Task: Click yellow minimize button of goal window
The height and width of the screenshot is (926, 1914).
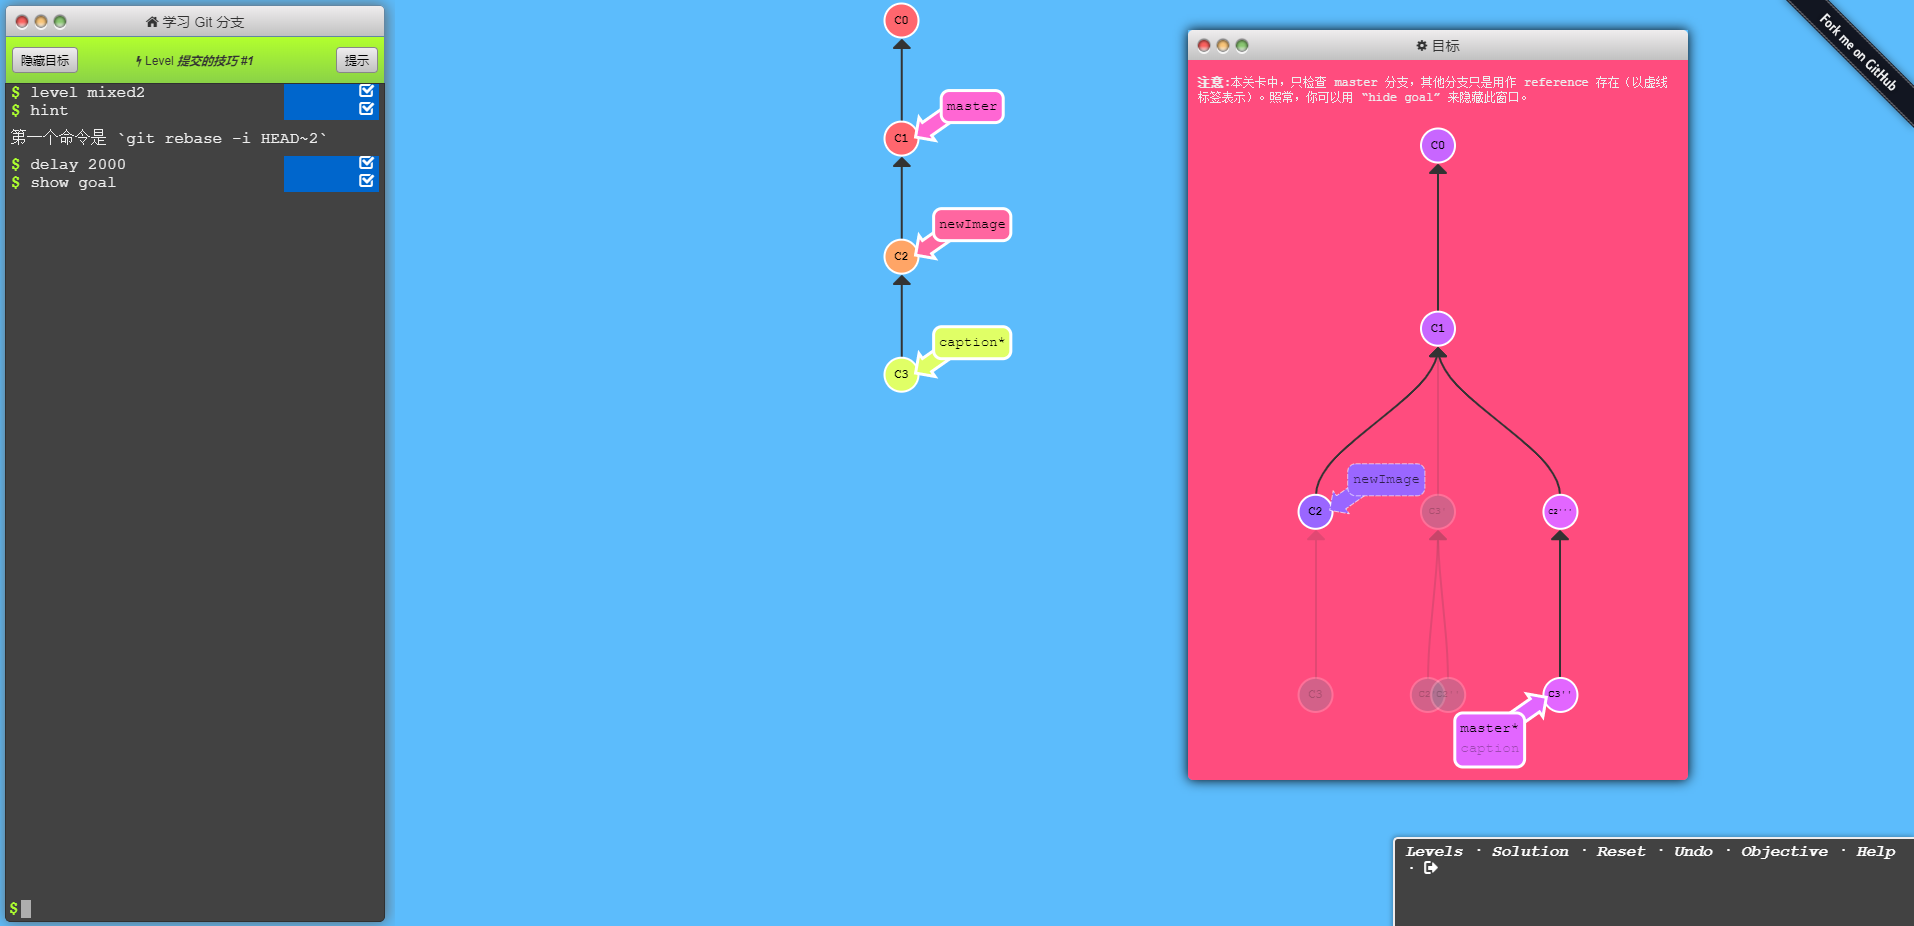Action: pos(1223,45)
